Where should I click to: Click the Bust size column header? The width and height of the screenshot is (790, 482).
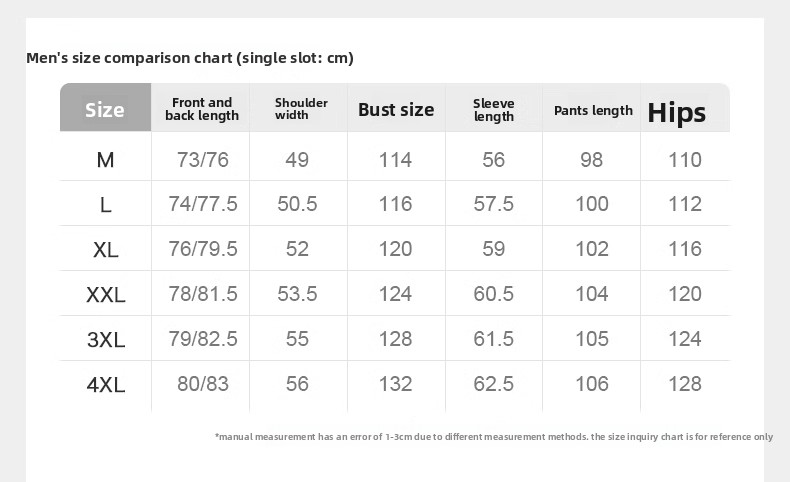click(396, 109)
